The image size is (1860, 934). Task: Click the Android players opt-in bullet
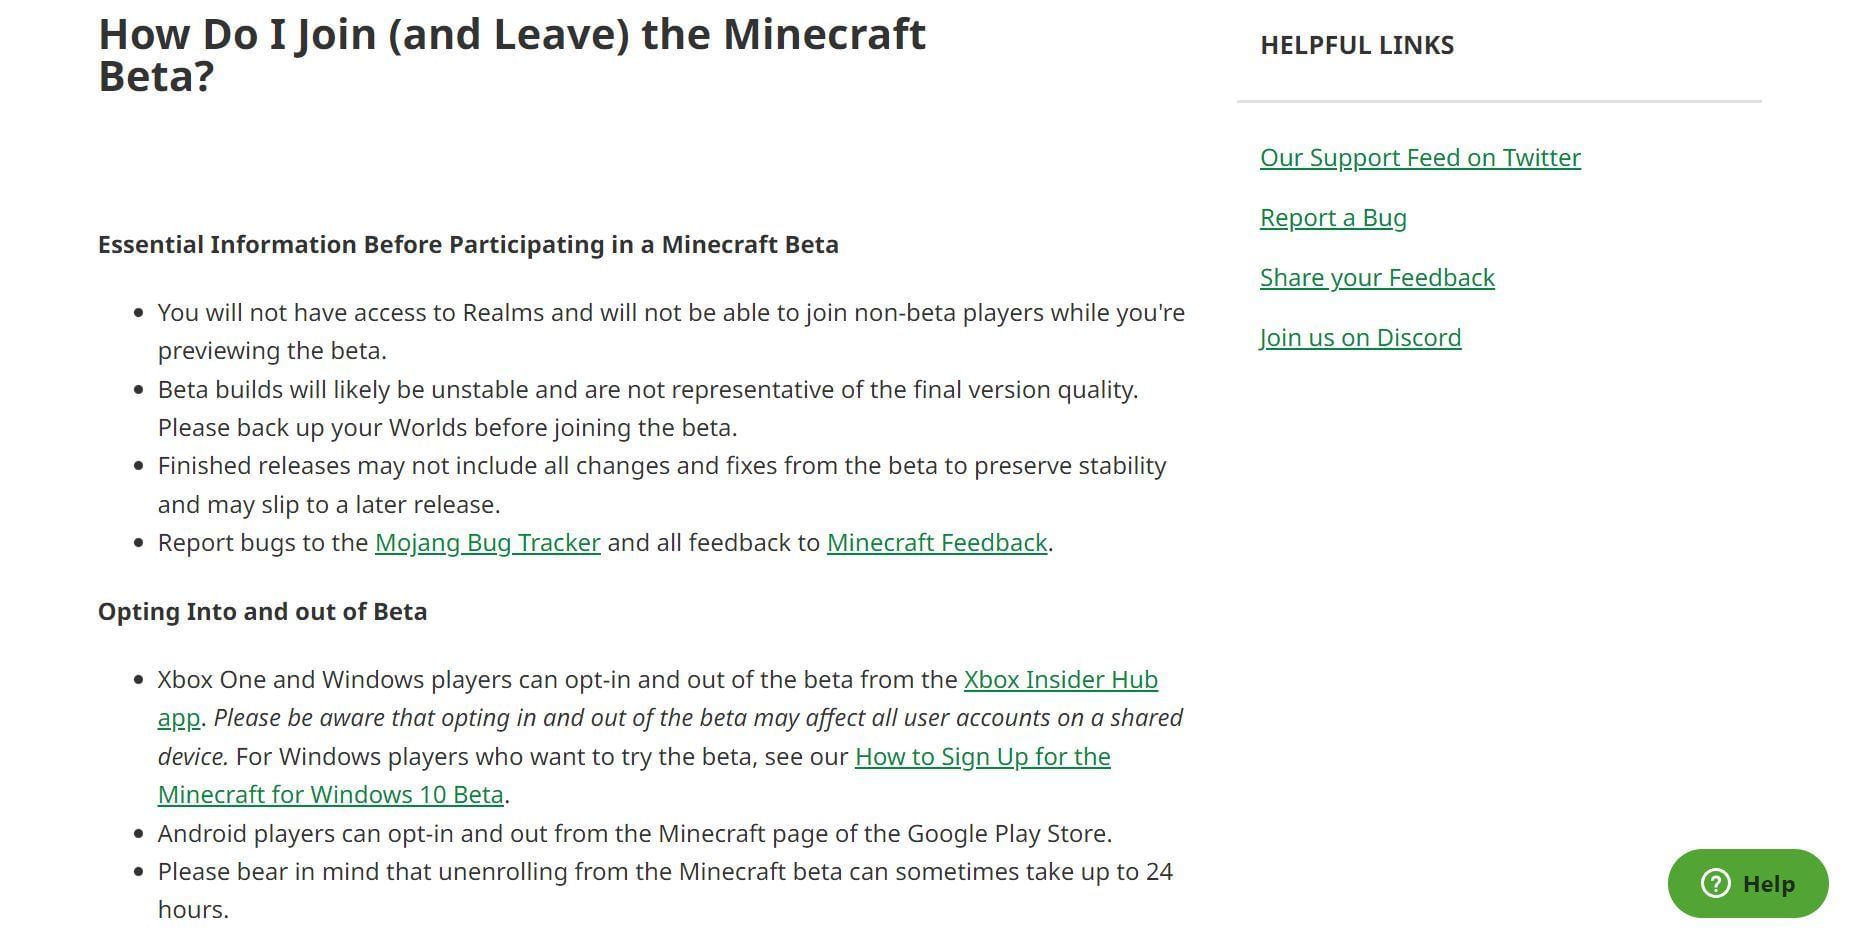(x=635, y=834)
